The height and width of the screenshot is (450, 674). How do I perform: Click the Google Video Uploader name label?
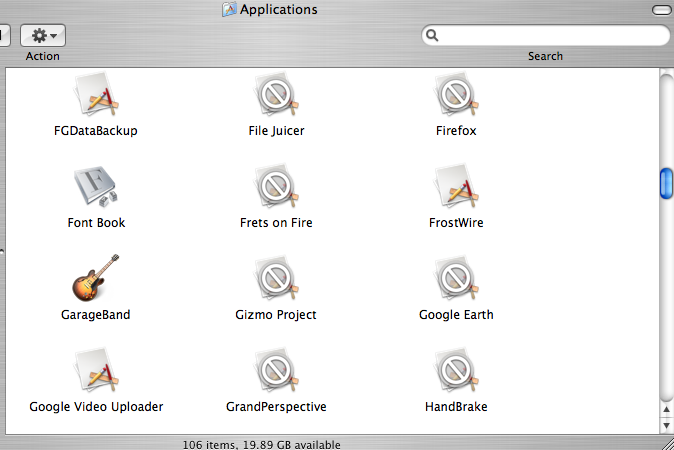coord(96,407)
